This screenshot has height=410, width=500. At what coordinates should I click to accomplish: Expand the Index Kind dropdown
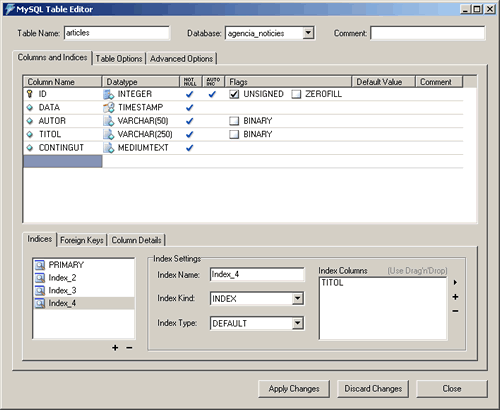pyautogui.click(x=298, y=298)
